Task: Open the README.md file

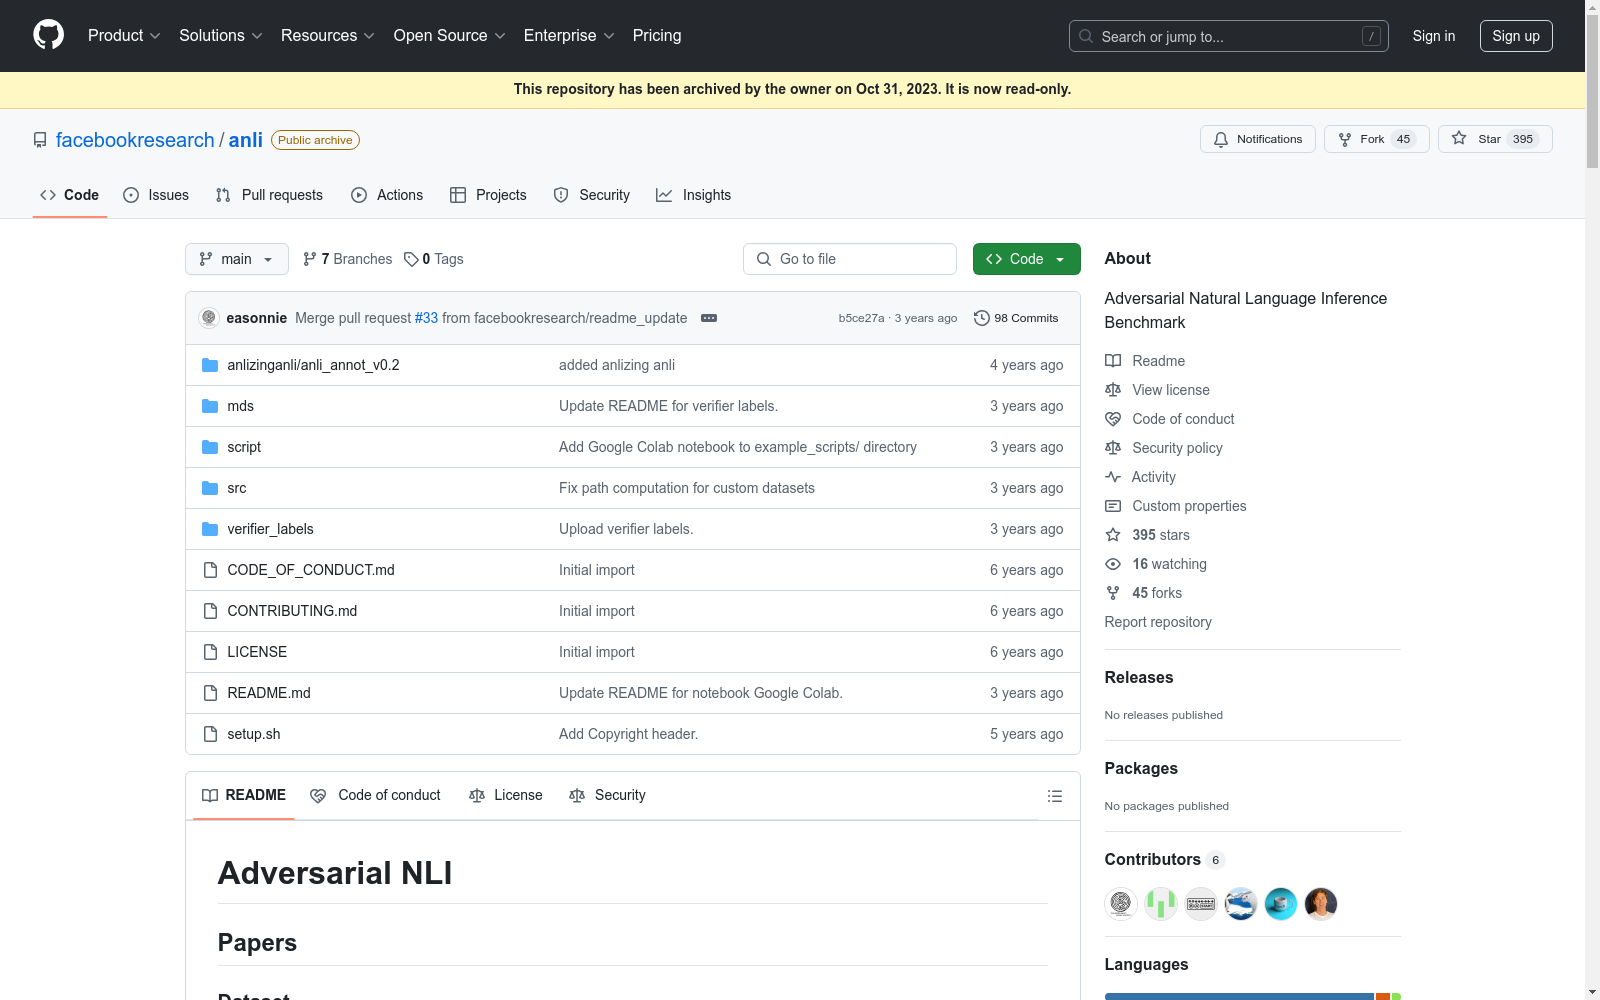Action: [269, 693]
